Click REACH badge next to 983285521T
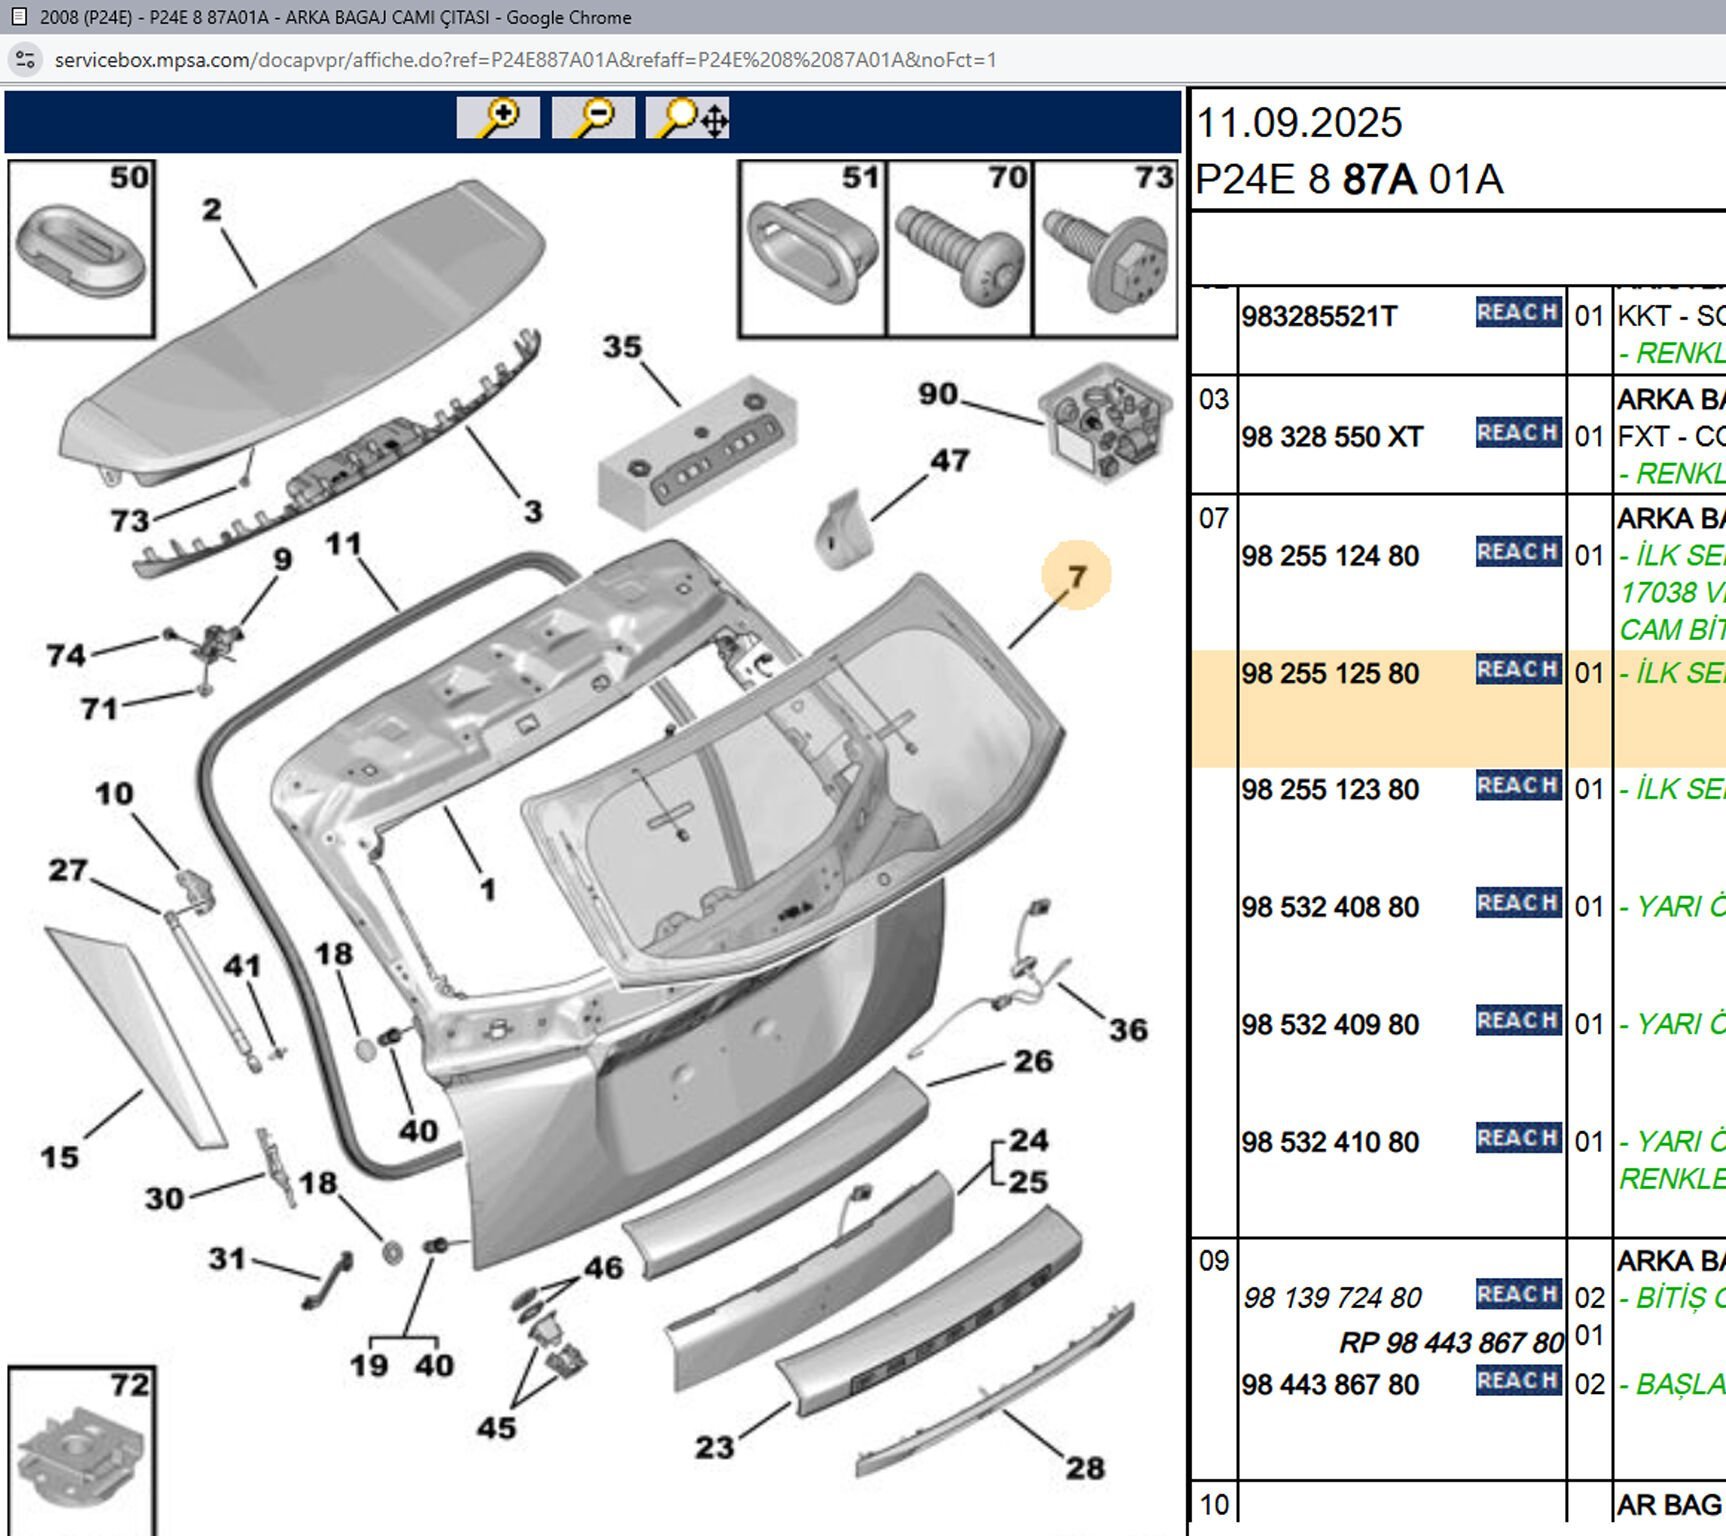This screenshot has width=1726, height=1536. [x=1518, y=313]
